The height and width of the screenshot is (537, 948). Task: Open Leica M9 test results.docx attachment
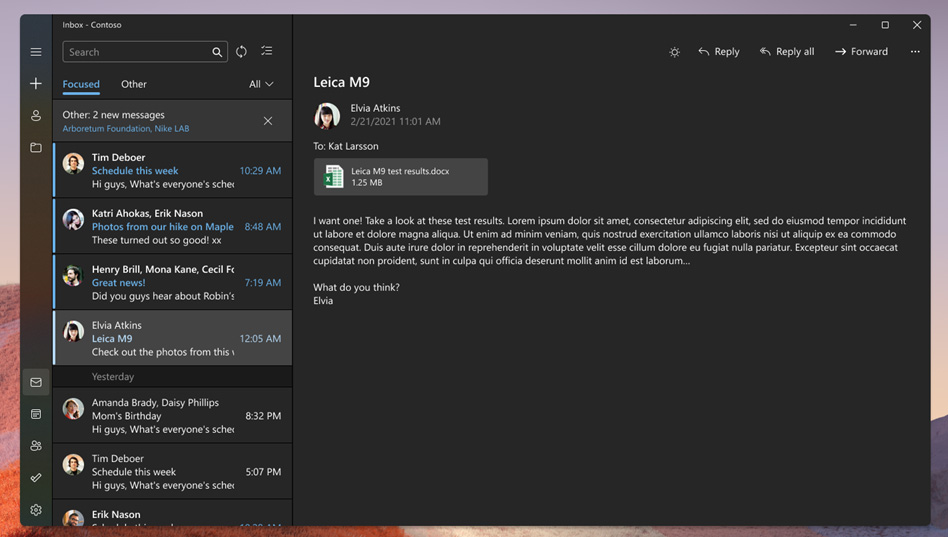[x=400, y=177]
